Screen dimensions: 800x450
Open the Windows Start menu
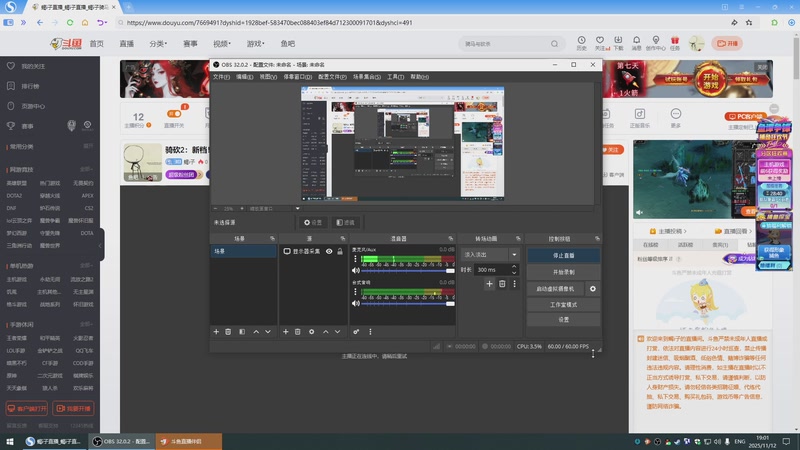(x=10, y=441)
